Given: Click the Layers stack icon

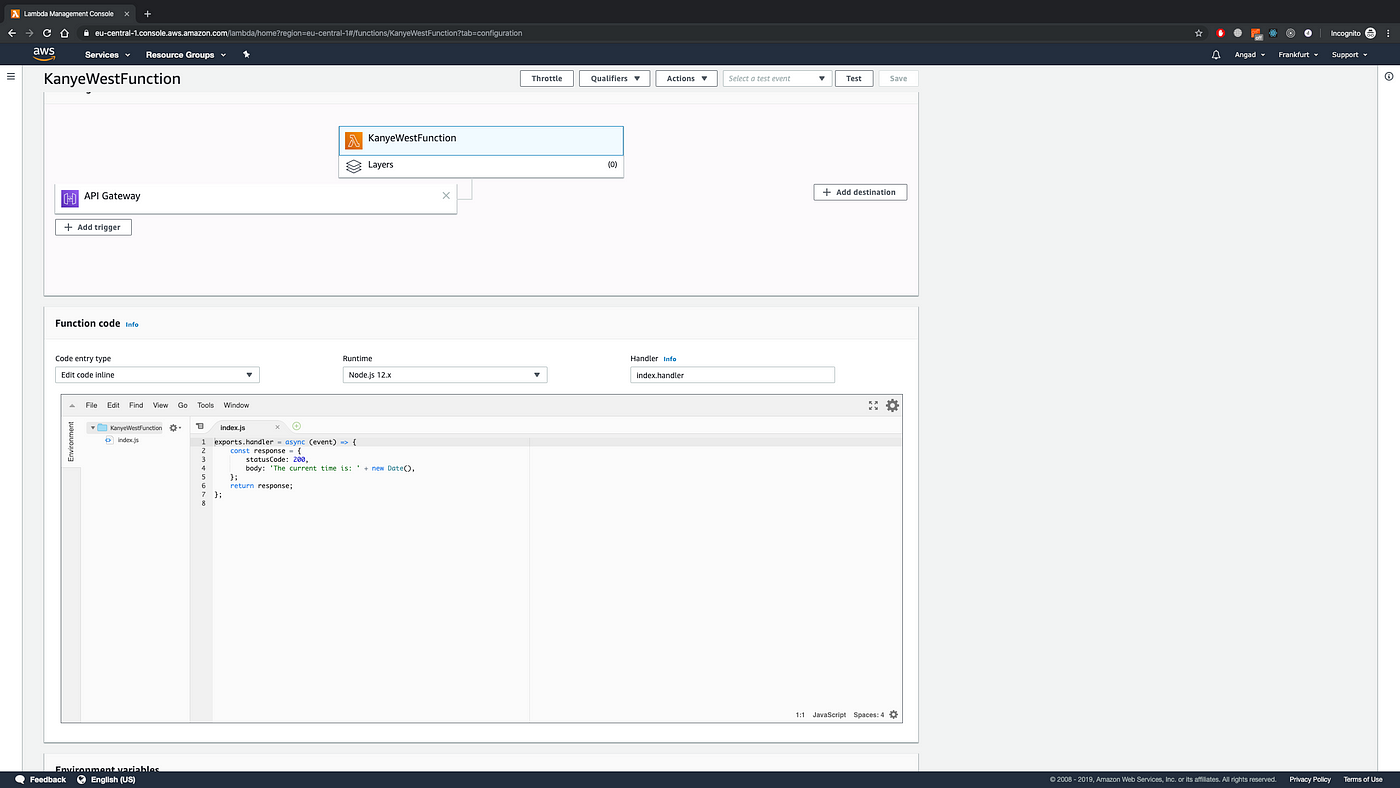Looking at the screenshot, I should click(x=354, y=166).
